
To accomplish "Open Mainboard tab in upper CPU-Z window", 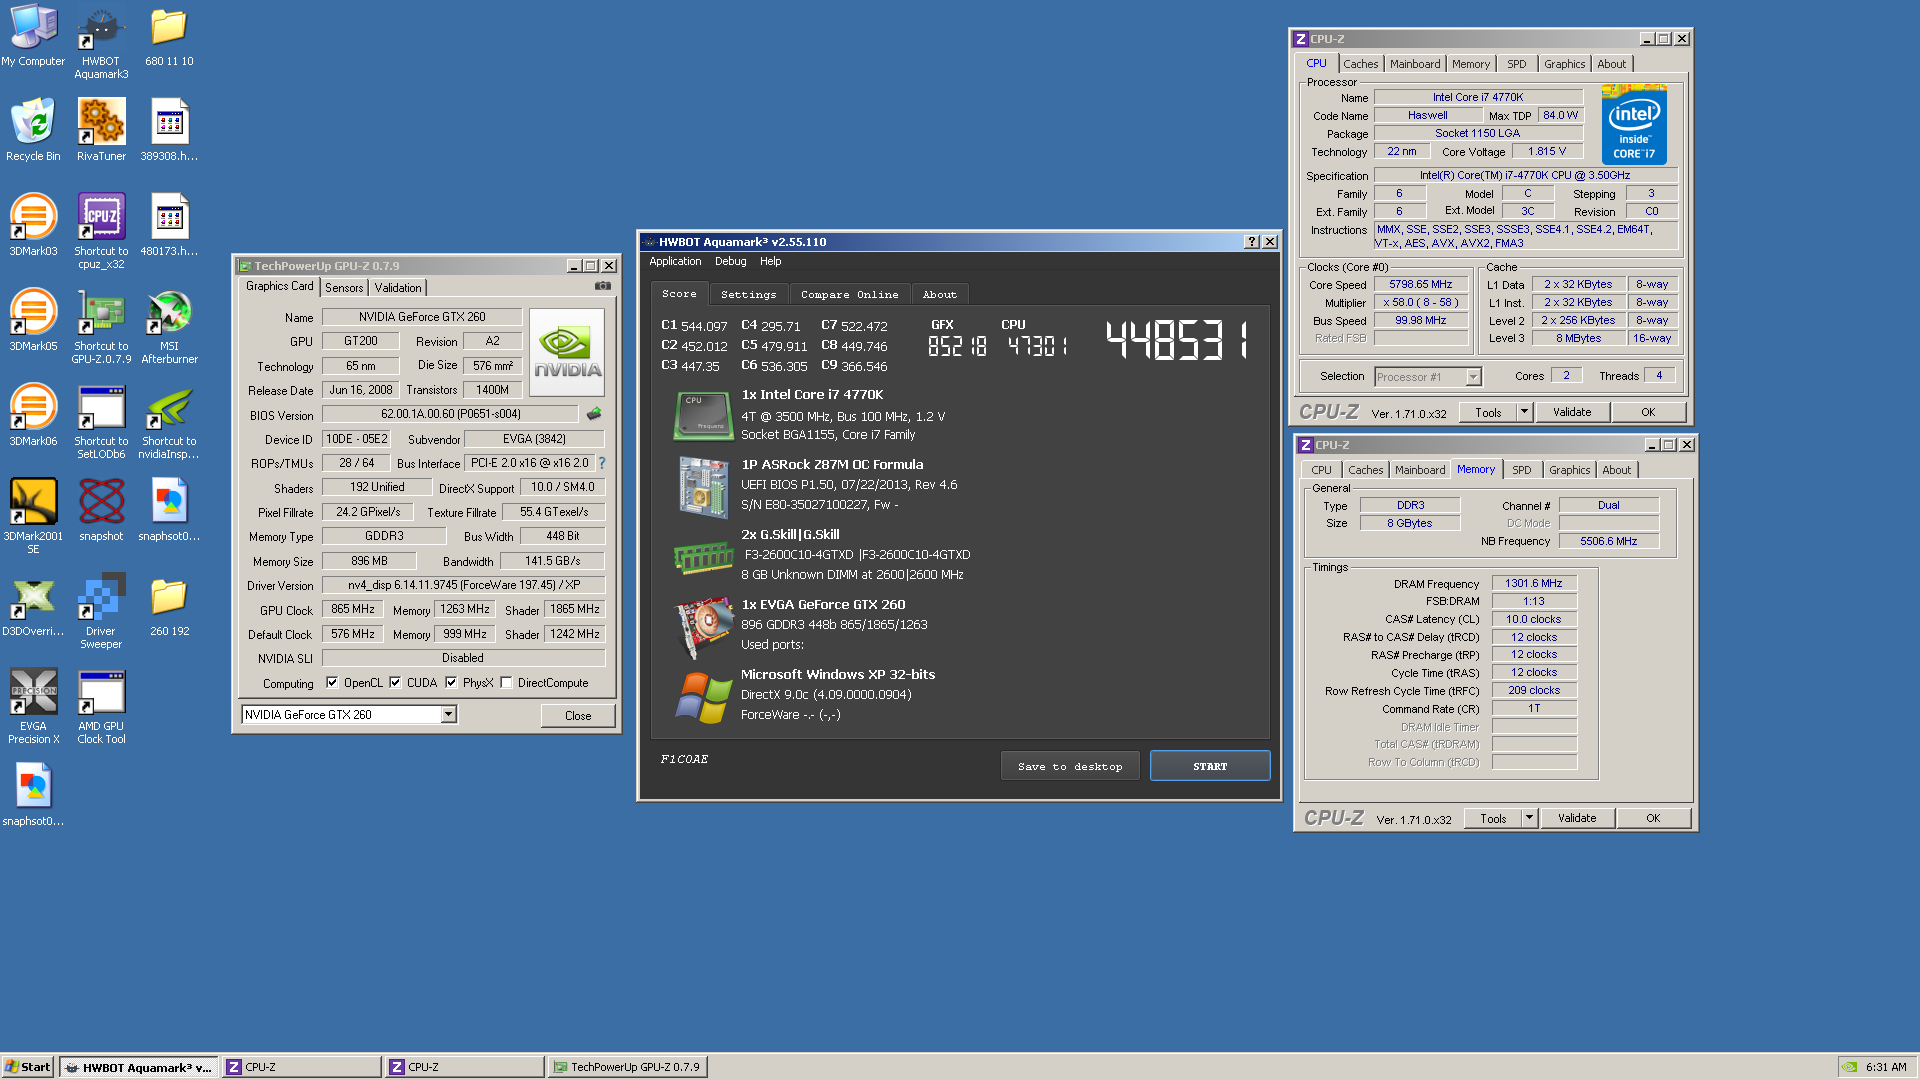I will tap(1415, 64).
